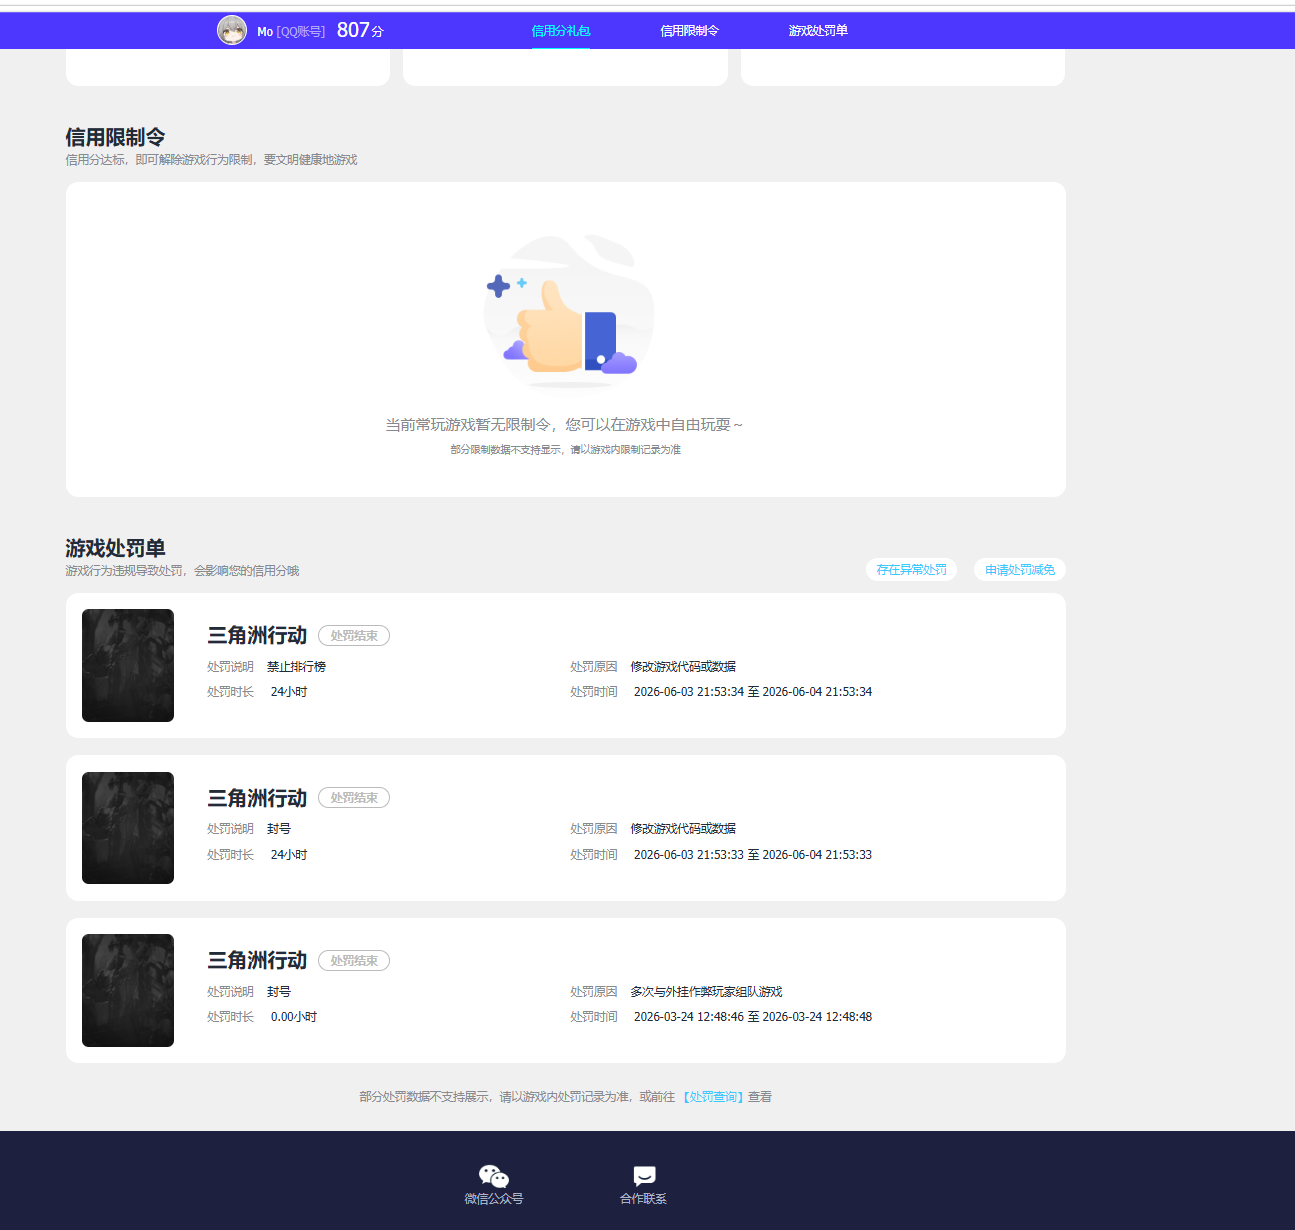
Task: Click 申请处罚减免 button
Action: [x=1020, y=570]
